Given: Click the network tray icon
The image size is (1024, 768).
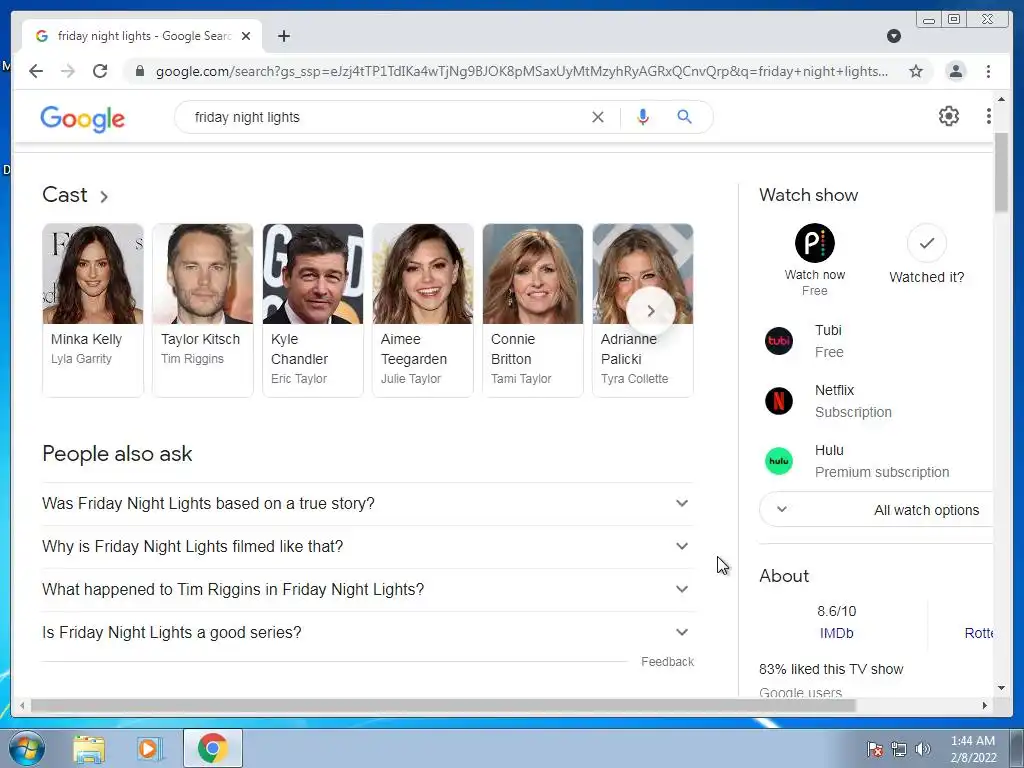Looking at the screenshot, I should (x=899, y=749).
